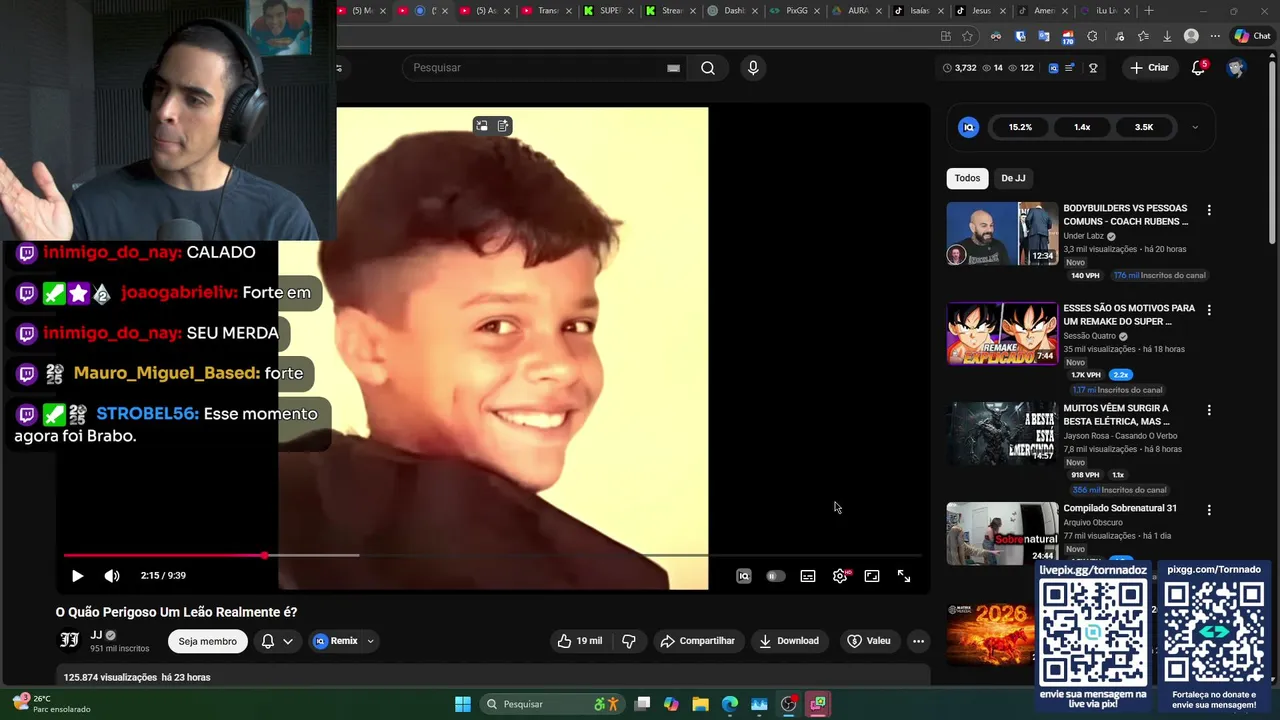Click the 15.2% stat pill
Image resolution: width=1280 pixels, height=720 pixels.
[1020, 127]
